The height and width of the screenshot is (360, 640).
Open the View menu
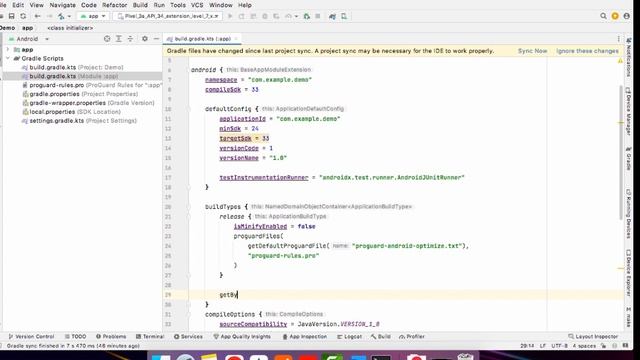coord(36,5)
